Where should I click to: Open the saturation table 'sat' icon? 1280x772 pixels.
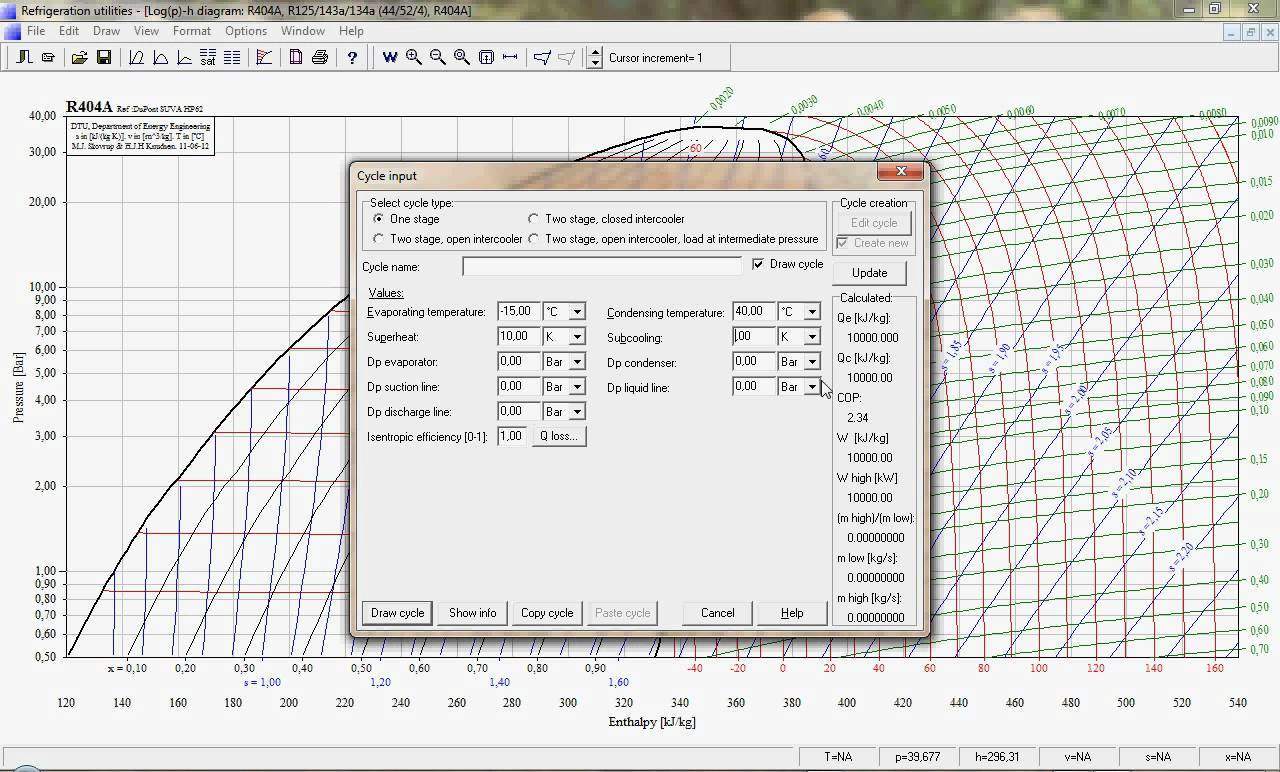(x=208, y=58)
